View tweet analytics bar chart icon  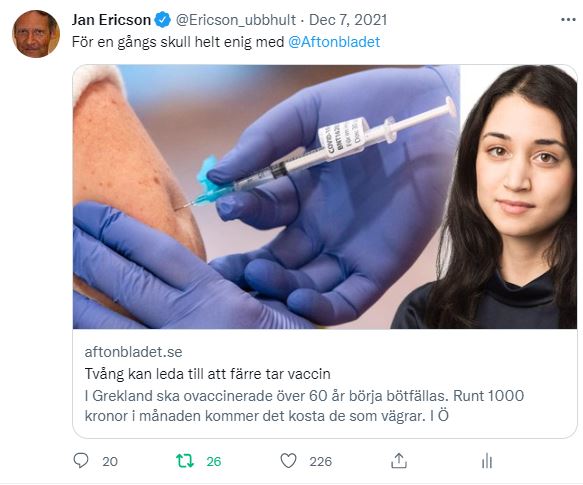point(486,461)
